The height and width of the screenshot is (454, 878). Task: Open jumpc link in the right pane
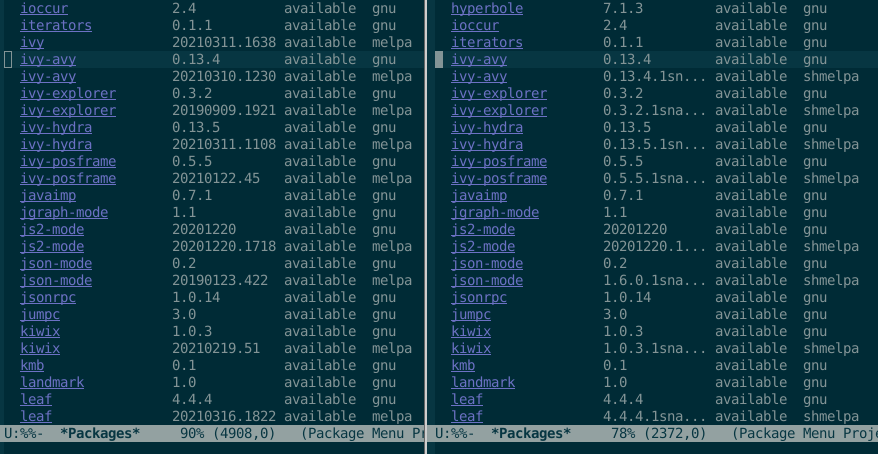(471, 315)
